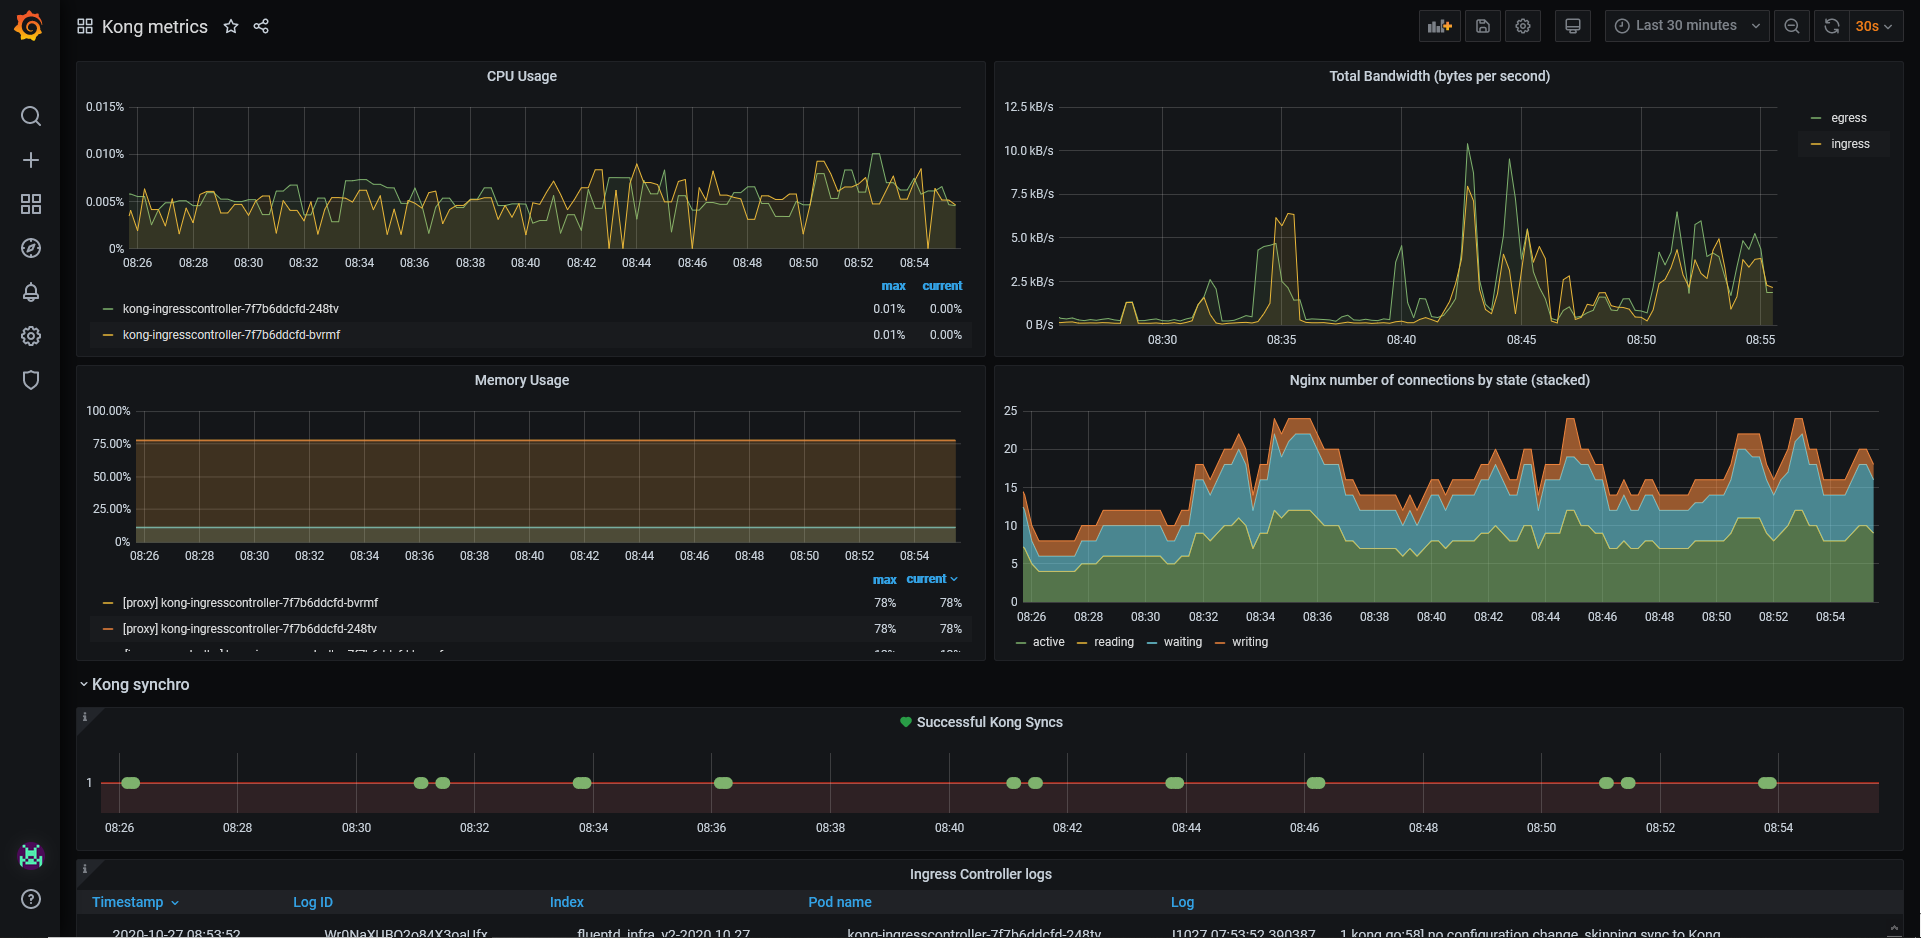The height and width of the screenshot is (938, 1921).
Task: Toggle egress series in bandwidth legend
Action: point(1849,118)
